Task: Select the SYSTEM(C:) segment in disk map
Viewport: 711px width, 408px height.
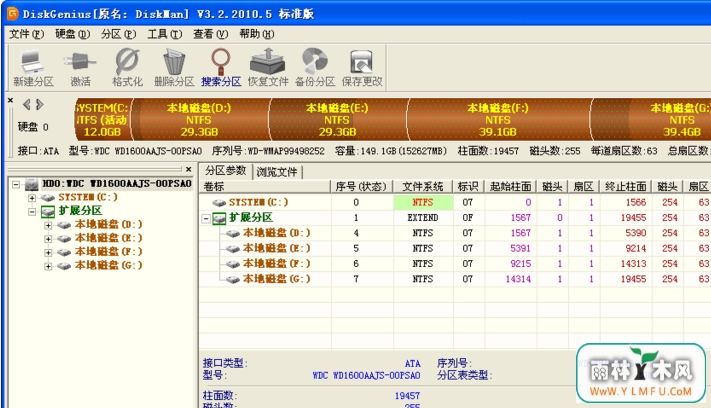Action: 102,120
